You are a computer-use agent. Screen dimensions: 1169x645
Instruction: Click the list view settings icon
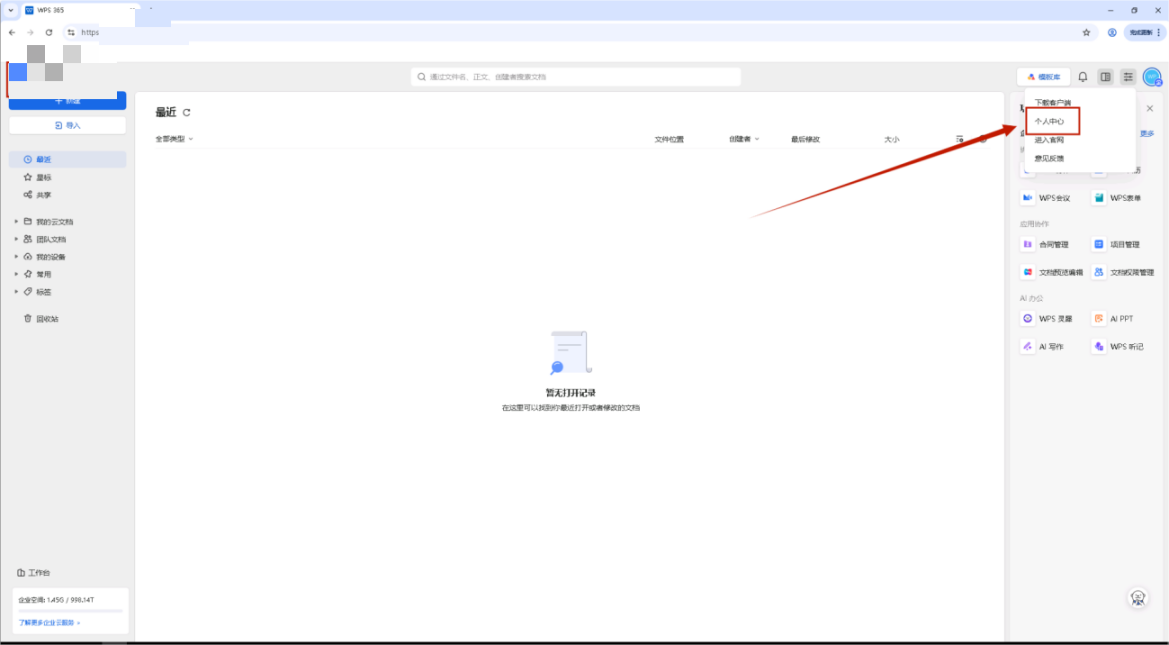960,139
